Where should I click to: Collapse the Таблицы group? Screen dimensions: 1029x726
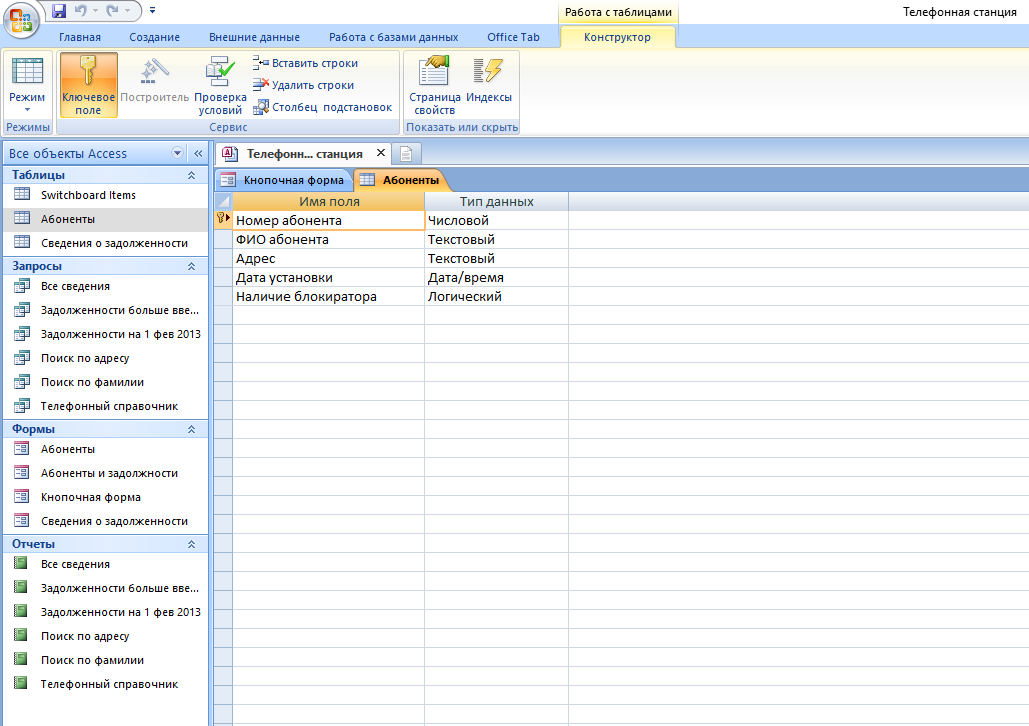[192, 175]
